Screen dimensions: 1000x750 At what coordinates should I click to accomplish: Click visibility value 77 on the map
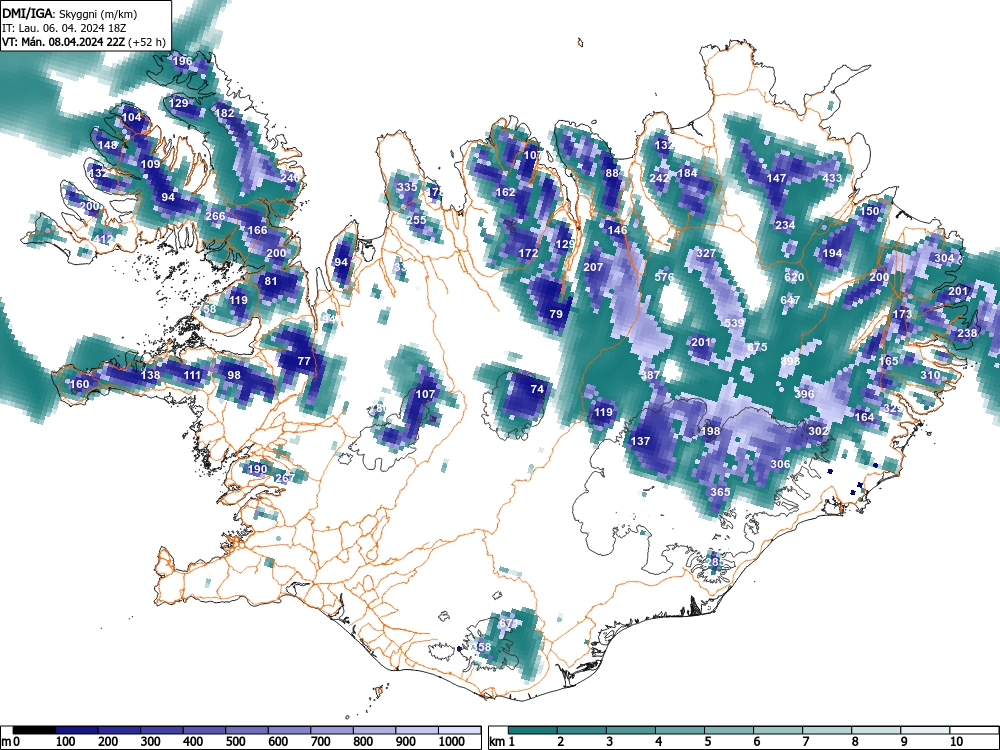[304, 361]
